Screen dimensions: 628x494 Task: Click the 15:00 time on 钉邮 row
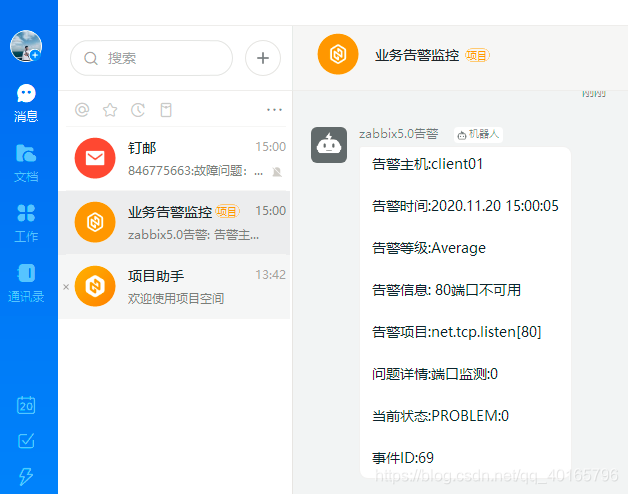pos(270,147)
